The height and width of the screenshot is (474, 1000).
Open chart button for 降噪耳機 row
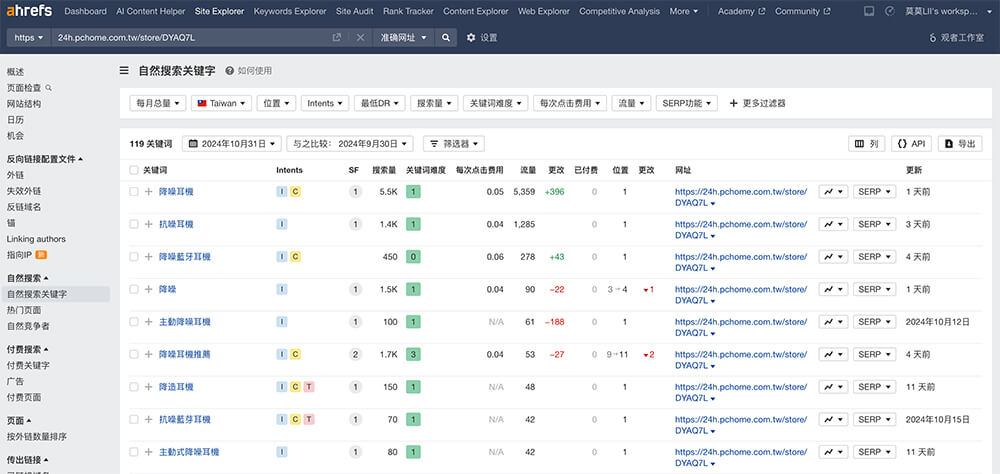834,191
